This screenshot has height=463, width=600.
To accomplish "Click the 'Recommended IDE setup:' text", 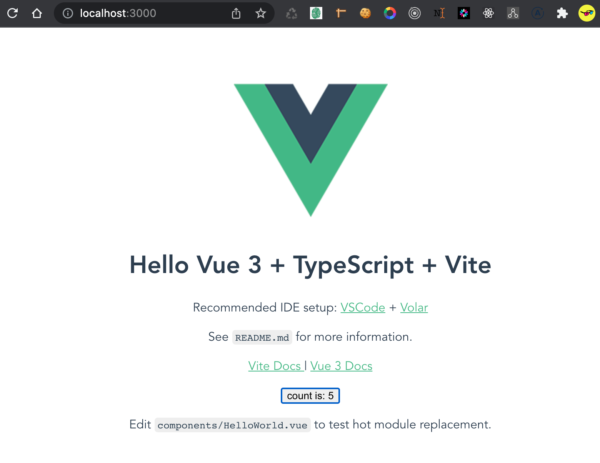I will point(265,308).
